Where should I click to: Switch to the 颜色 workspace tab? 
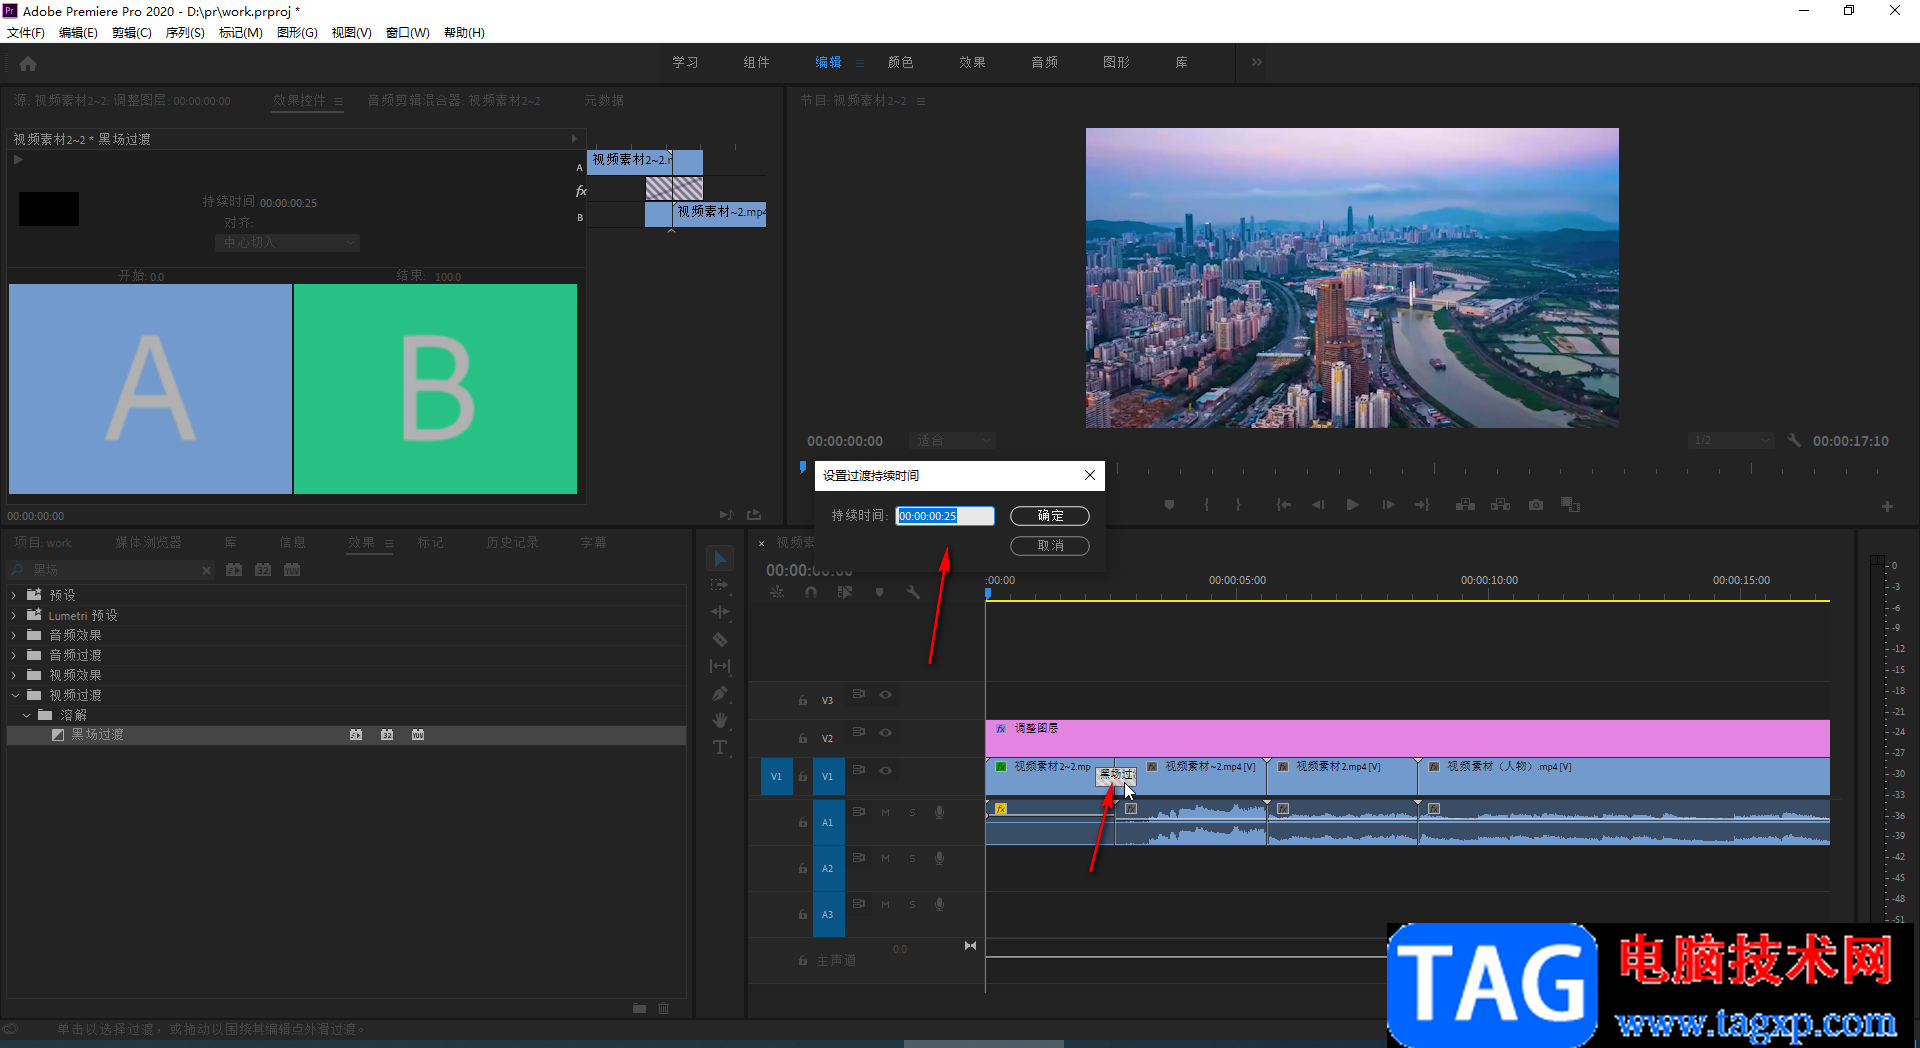pyautogui.click(x=900, y=62)
